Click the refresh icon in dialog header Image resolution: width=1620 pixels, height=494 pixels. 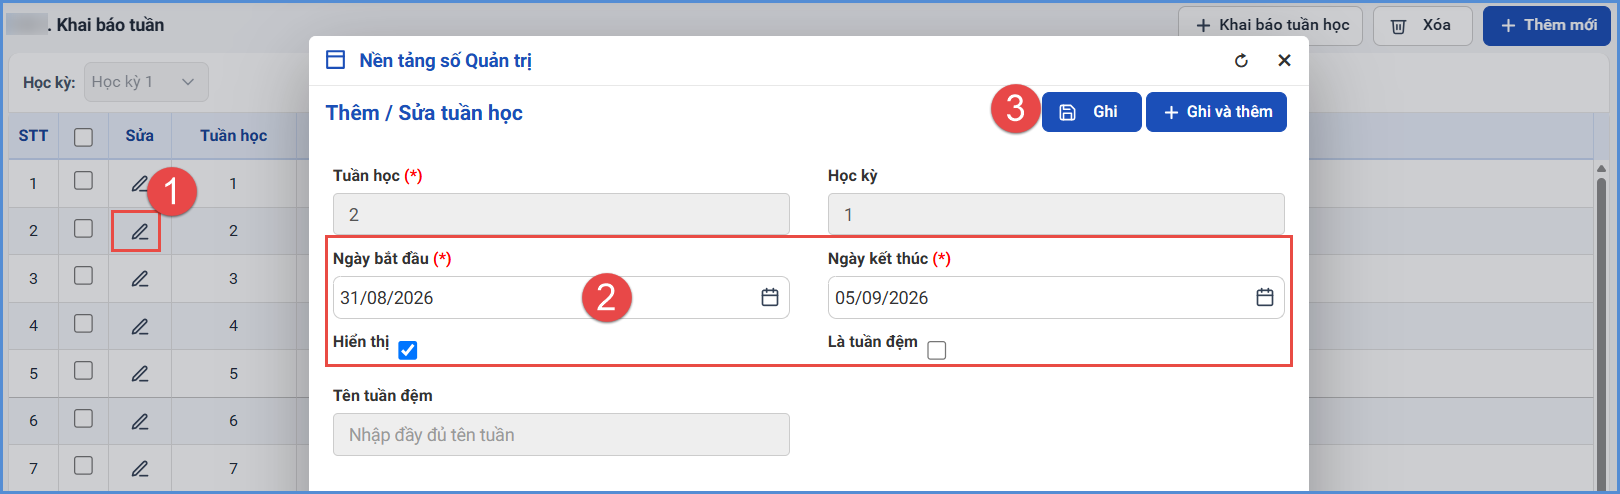pyautogui.click(x=1241, y=61)
